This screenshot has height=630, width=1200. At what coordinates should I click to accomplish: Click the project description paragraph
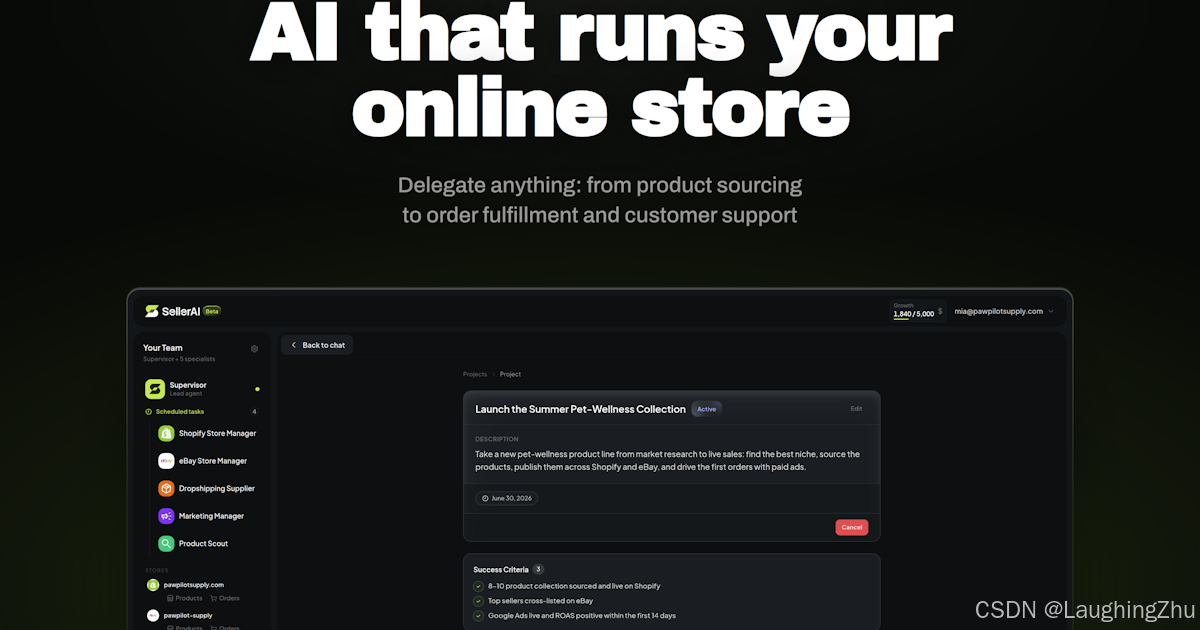[667, 460]
